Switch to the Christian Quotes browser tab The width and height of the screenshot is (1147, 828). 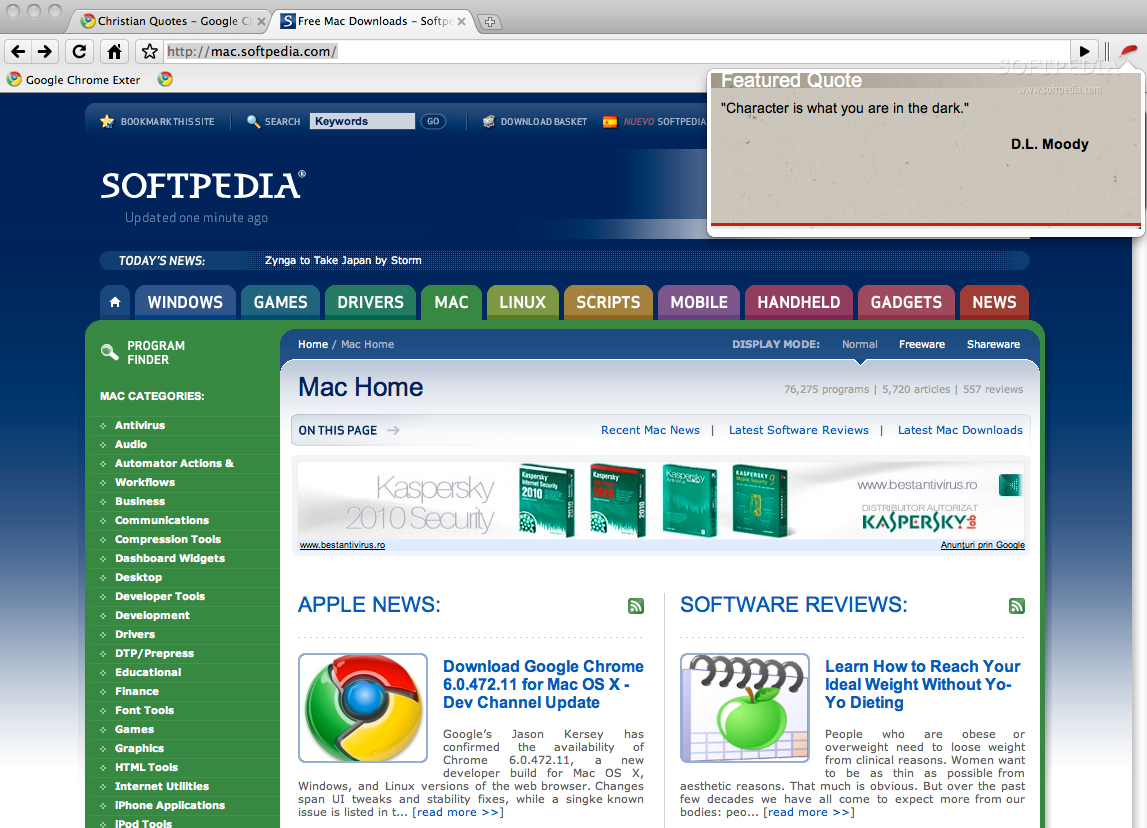(x=170, y=21)
